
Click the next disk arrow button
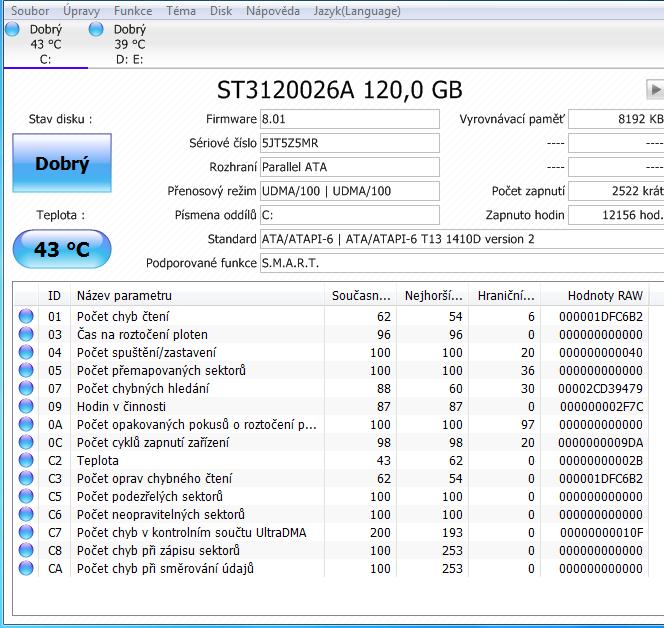655,90
